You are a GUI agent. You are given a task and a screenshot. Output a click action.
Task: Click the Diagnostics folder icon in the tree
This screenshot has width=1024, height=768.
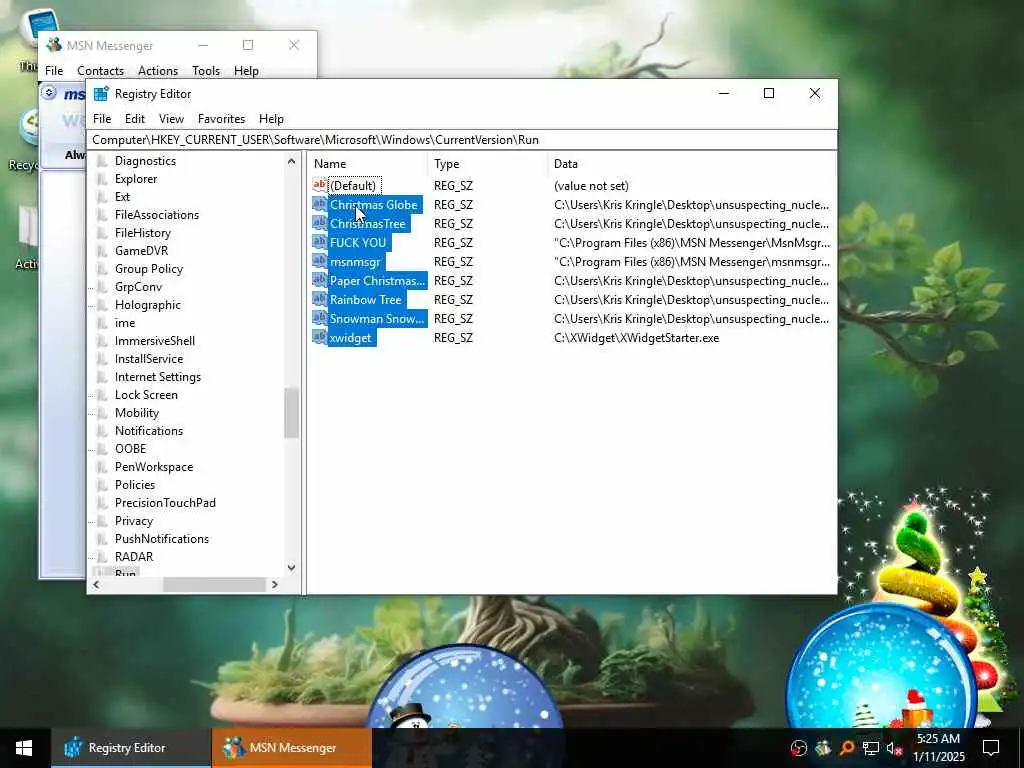pyautogui.click(x=103, y=161)
